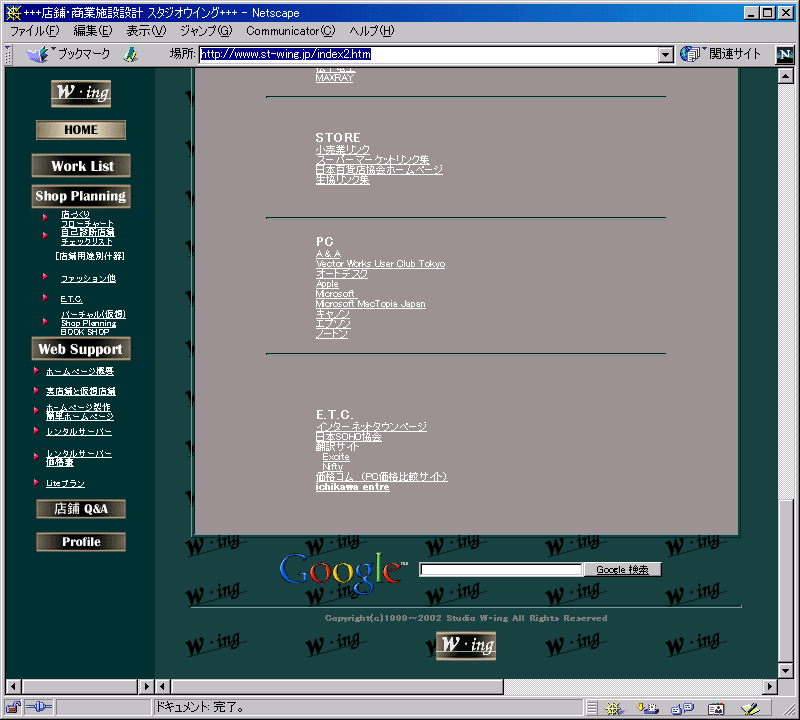800x720 pixels.
Task: Click the W-ing logo atop the sidebar
Action: coord(81,93)
